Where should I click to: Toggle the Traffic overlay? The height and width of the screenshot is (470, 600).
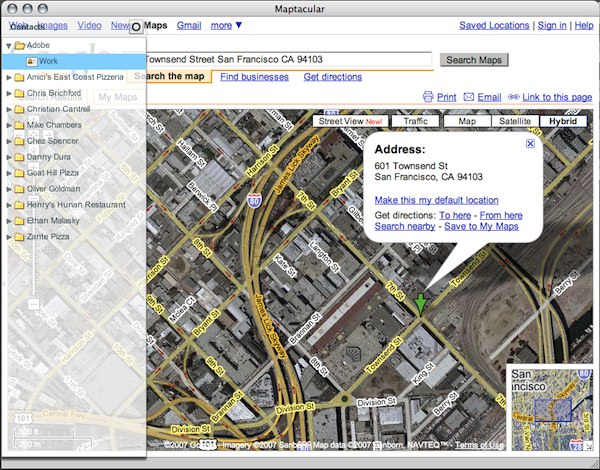[416, 121]
